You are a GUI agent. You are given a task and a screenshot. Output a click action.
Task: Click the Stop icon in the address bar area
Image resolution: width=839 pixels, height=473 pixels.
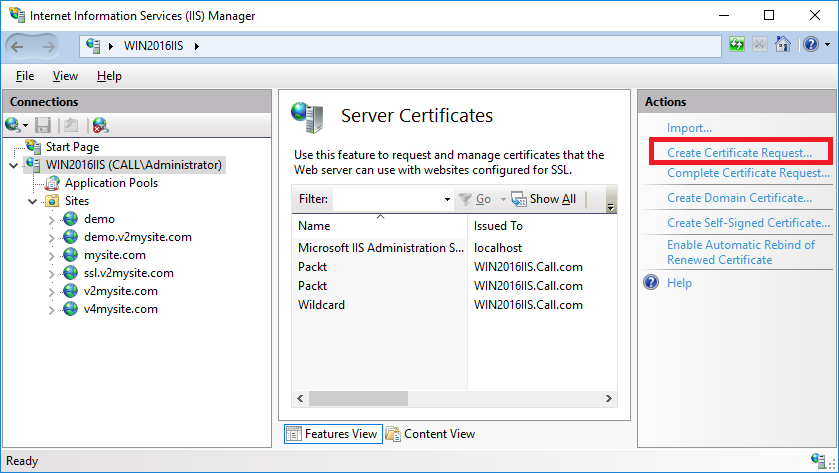coord(759,44)
